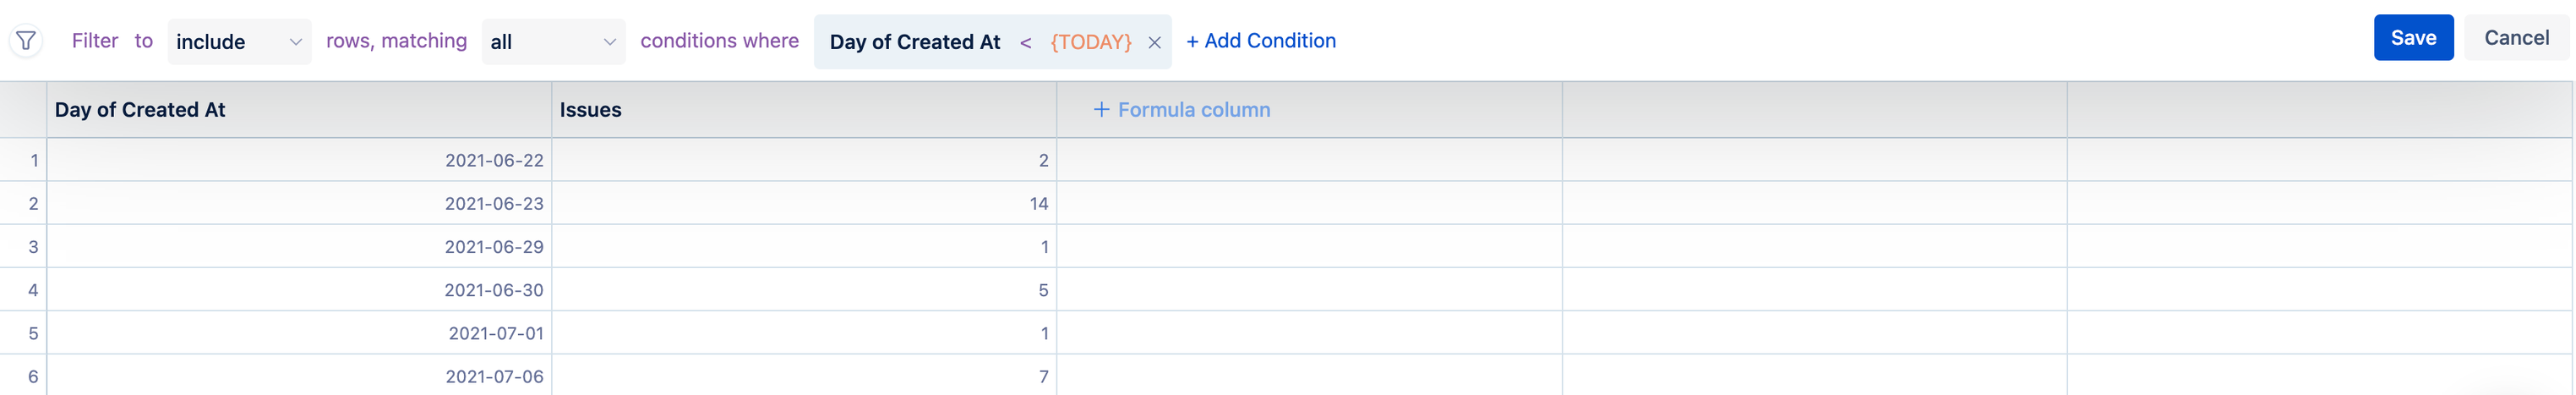2576x395 pixels.
Task: Click the filter funnel icon
Action: click(26, 41)
